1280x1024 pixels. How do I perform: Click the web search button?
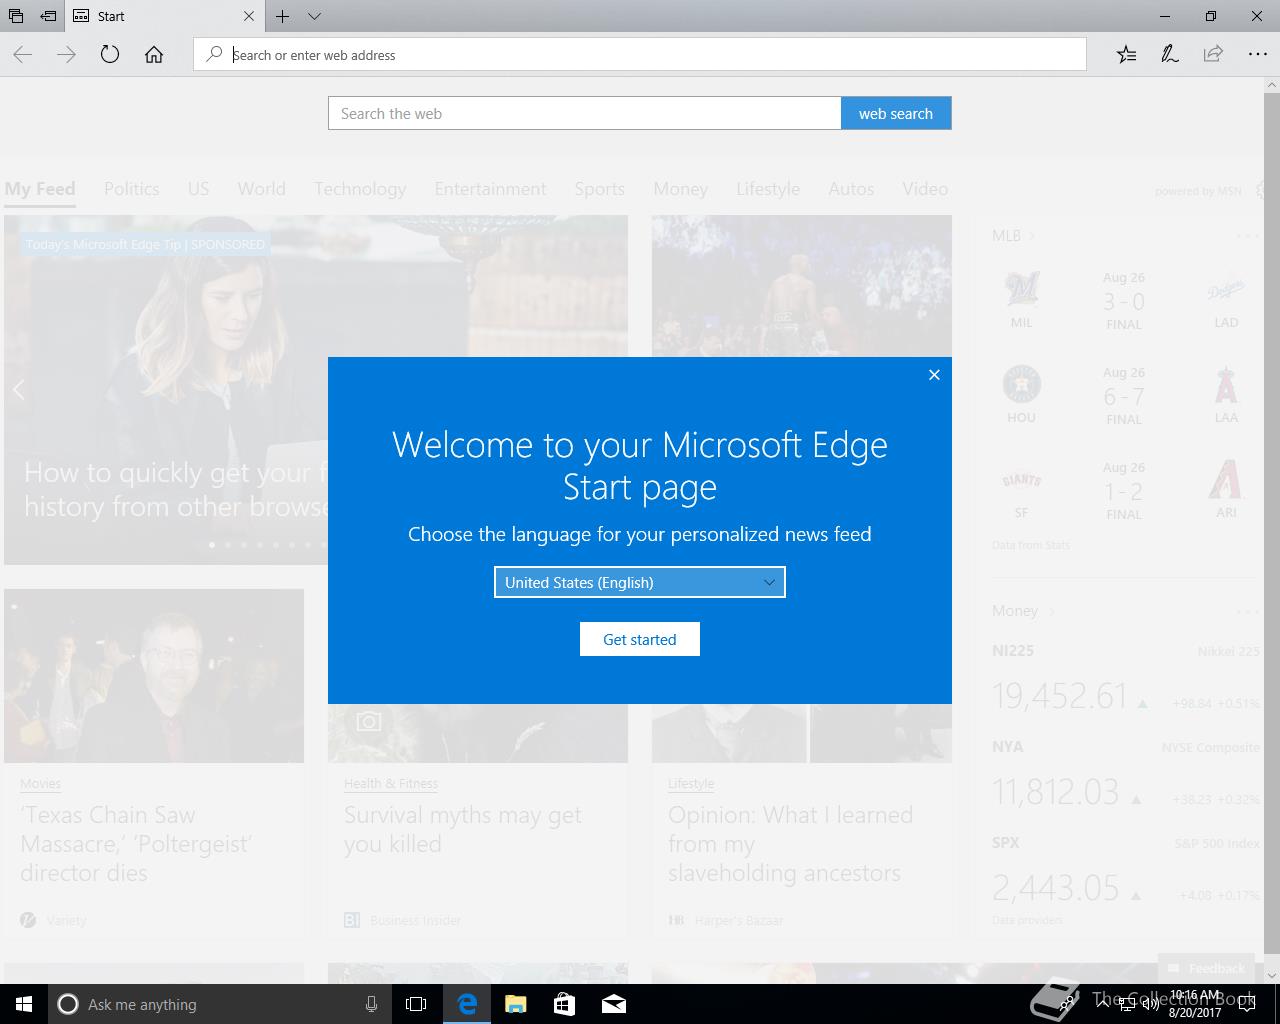(x=896, y=113)
